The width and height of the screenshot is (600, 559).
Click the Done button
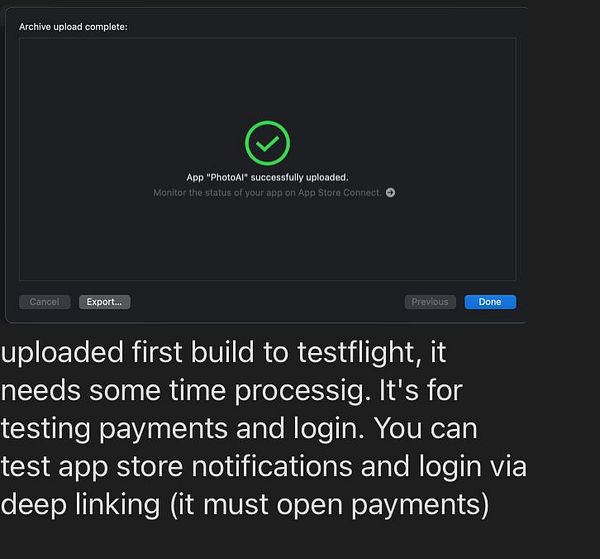point(490,302)
